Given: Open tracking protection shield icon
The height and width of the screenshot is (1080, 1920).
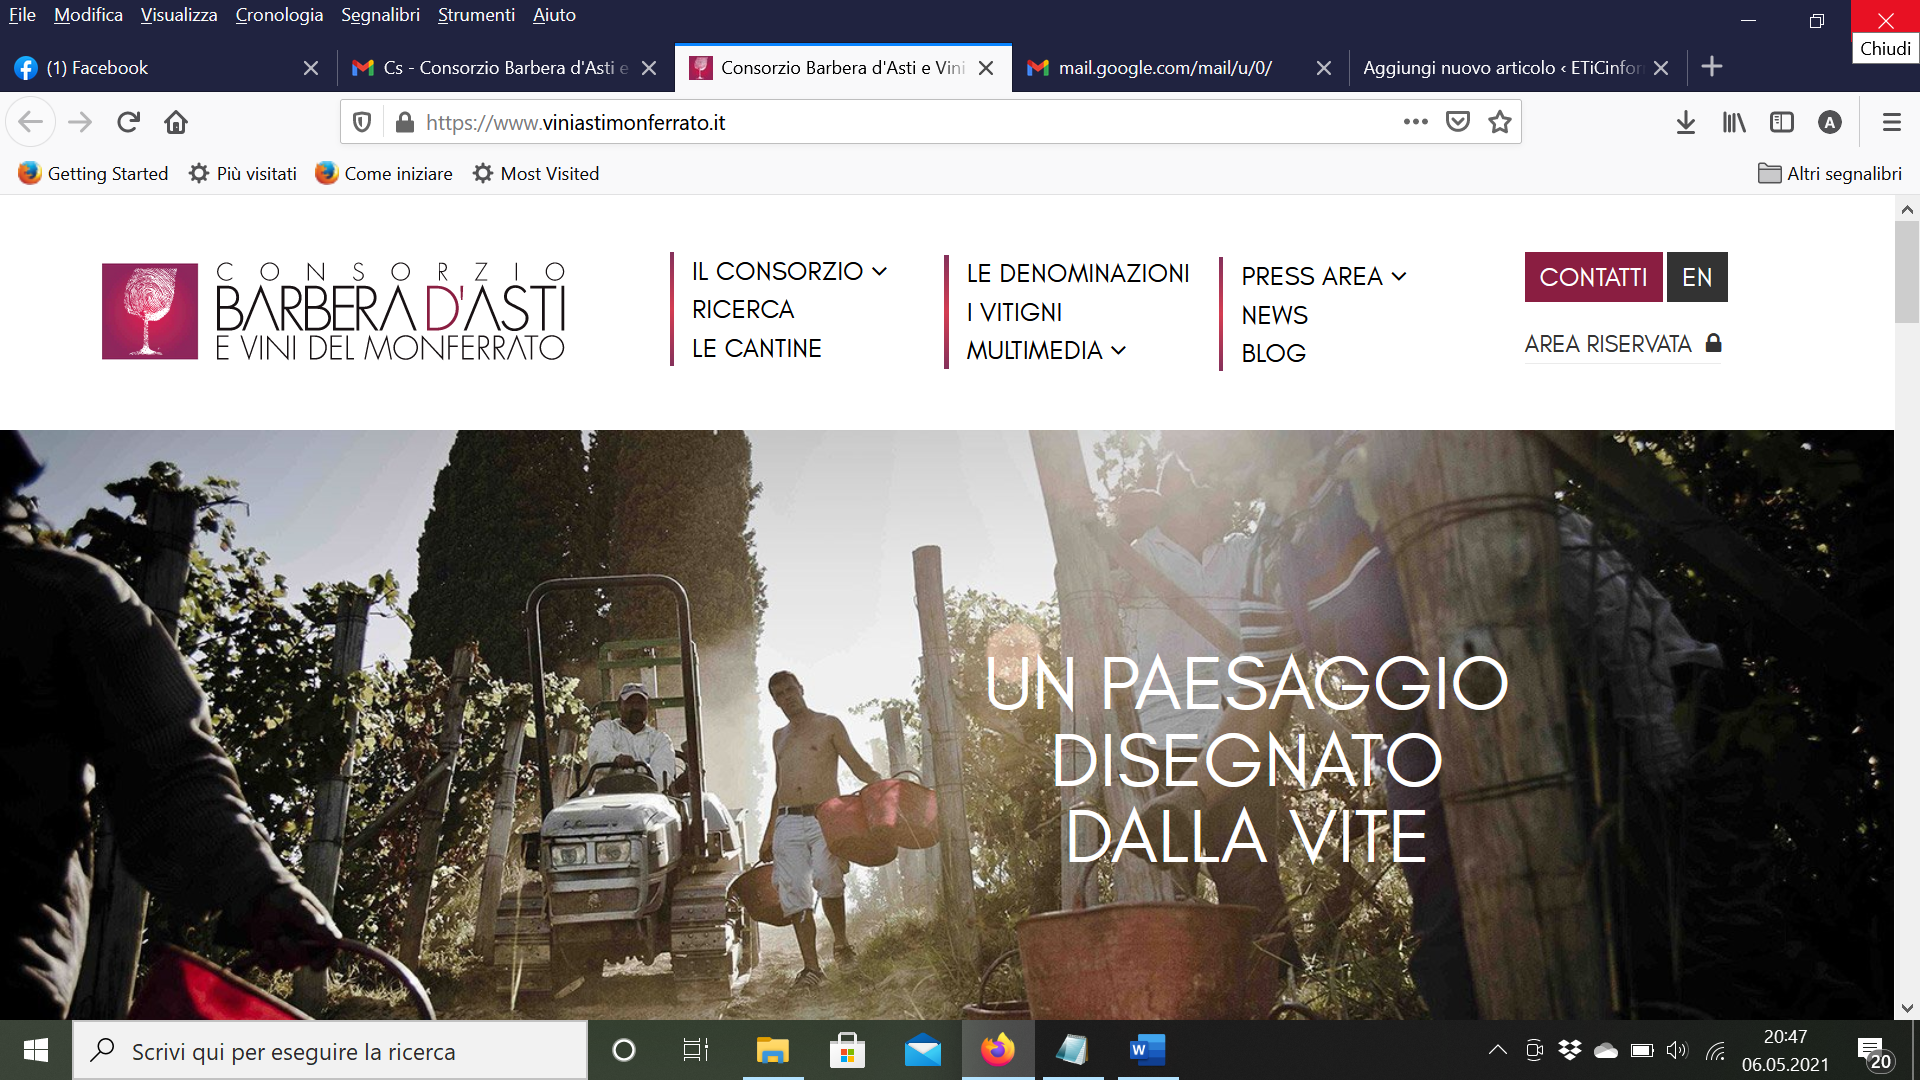Looking at the screenshot, I should (x=362, y=122).
